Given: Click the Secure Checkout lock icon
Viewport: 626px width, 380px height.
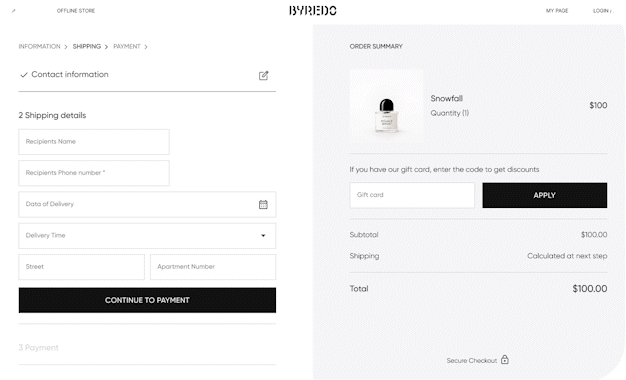Looking at the screenshot, I should tap(505, 360).
